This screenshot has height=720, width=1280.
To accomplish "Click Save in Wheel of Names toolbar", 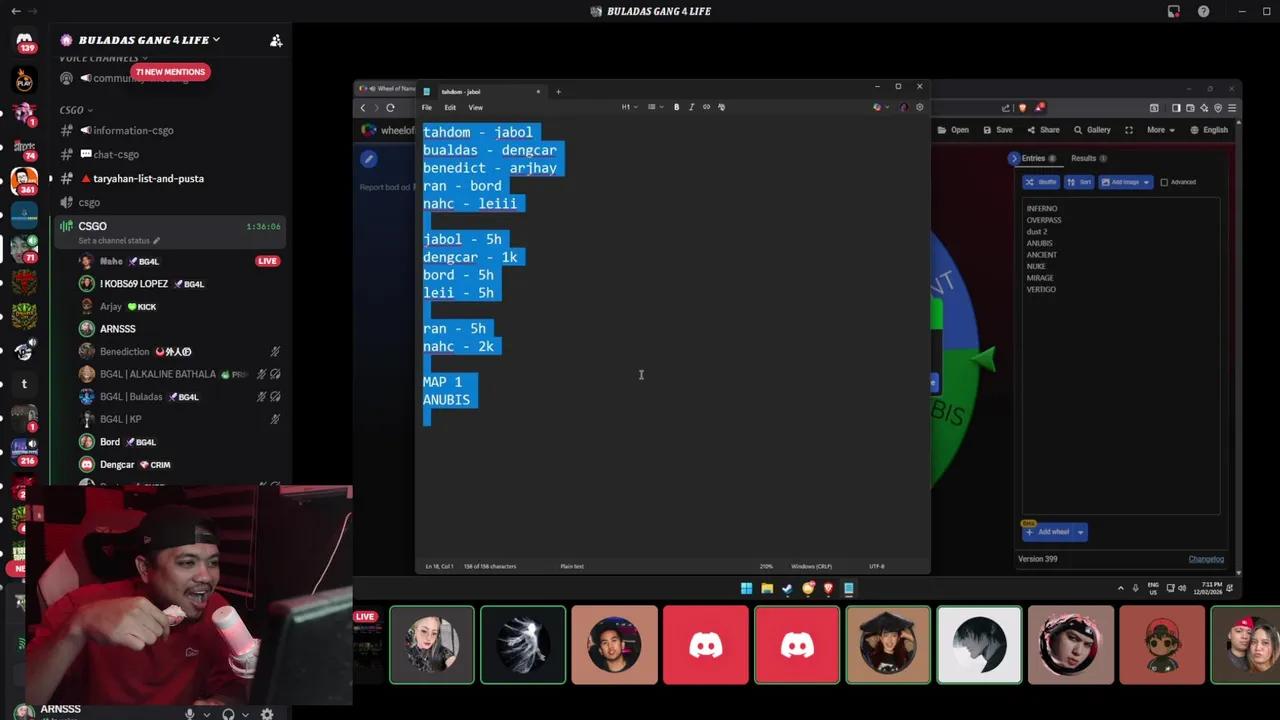I will point(998,130).
